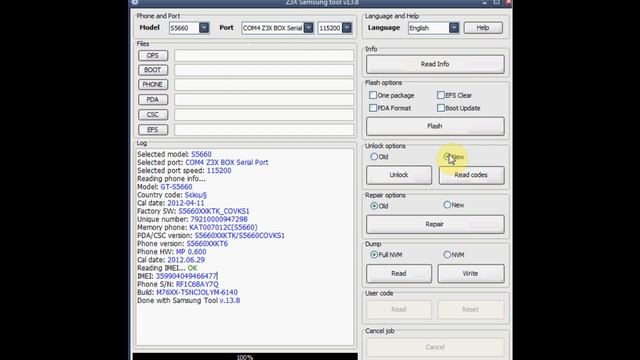Click the EFS file button

point(153,130)
